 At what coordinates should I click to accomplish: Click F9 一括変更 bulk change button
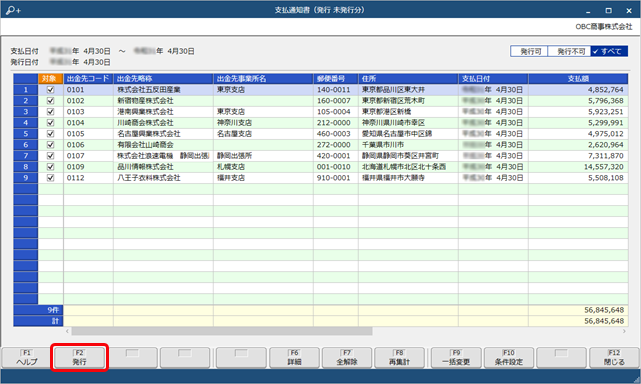(456, 358)
